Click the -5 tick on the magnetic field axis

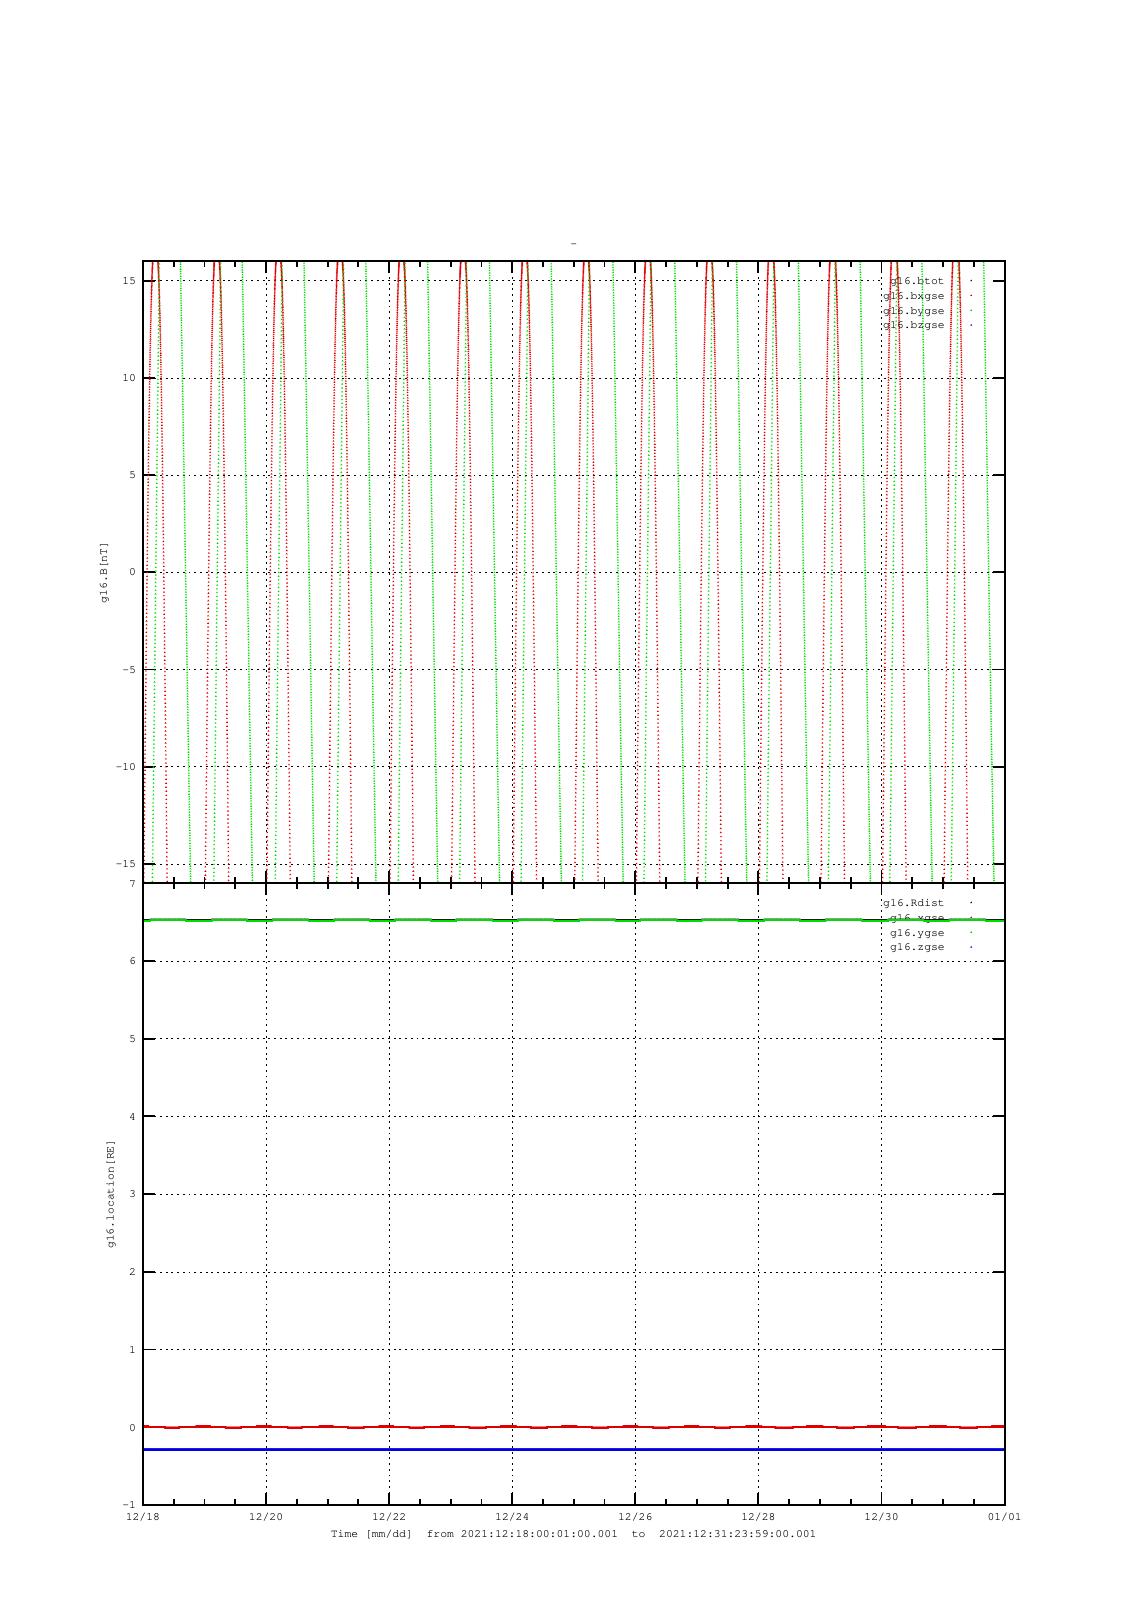click(x=129, y=670)
